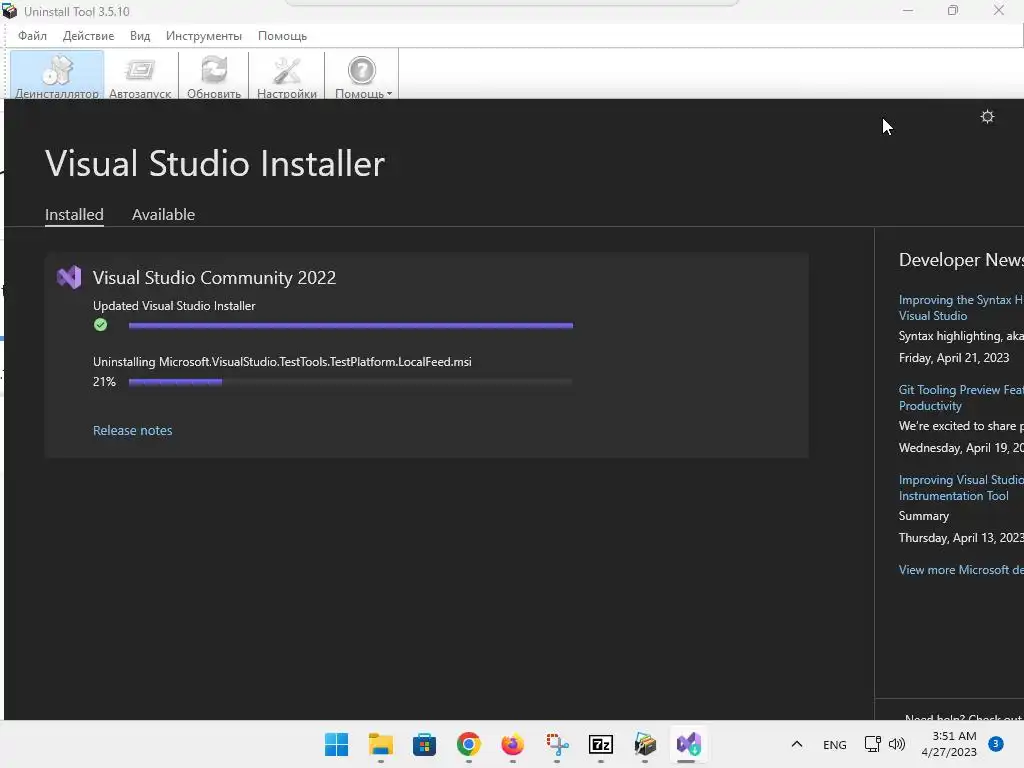Open the clock showing 3:51 AM
This screenshot has height=768, width=1024.
948,744
